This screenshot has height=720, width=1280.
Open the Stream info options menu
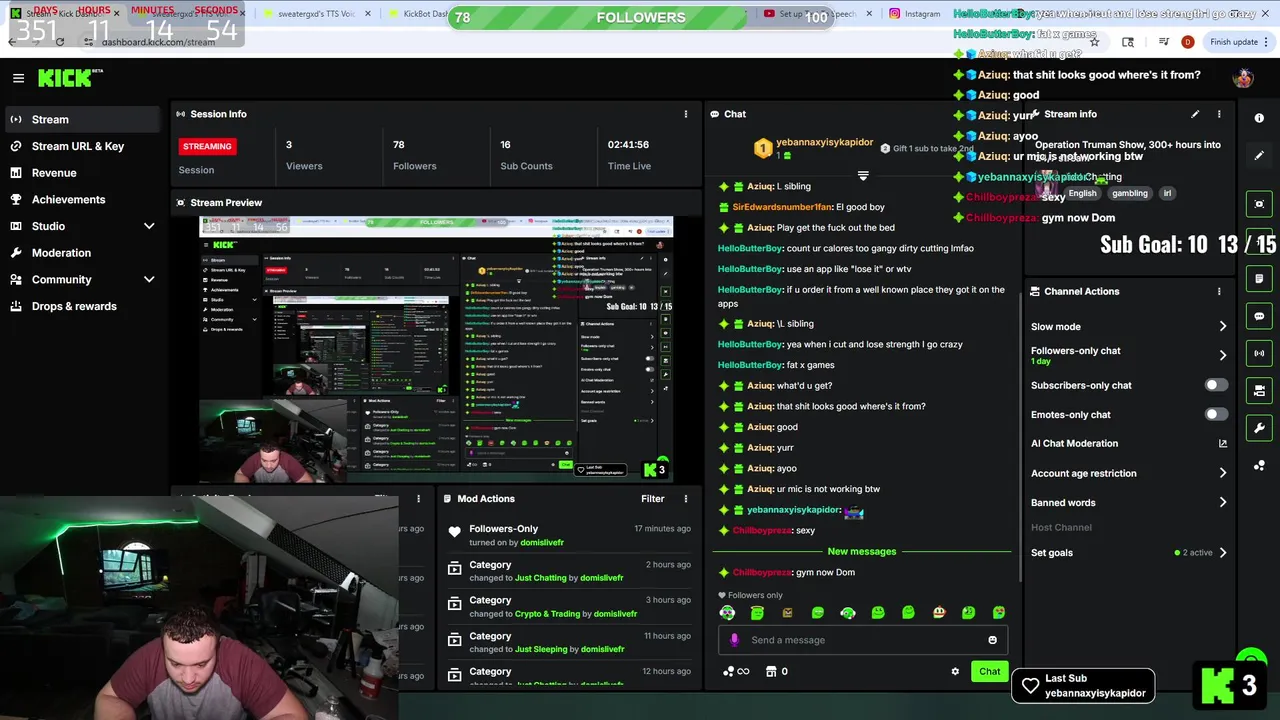[x=1219, y=114]
